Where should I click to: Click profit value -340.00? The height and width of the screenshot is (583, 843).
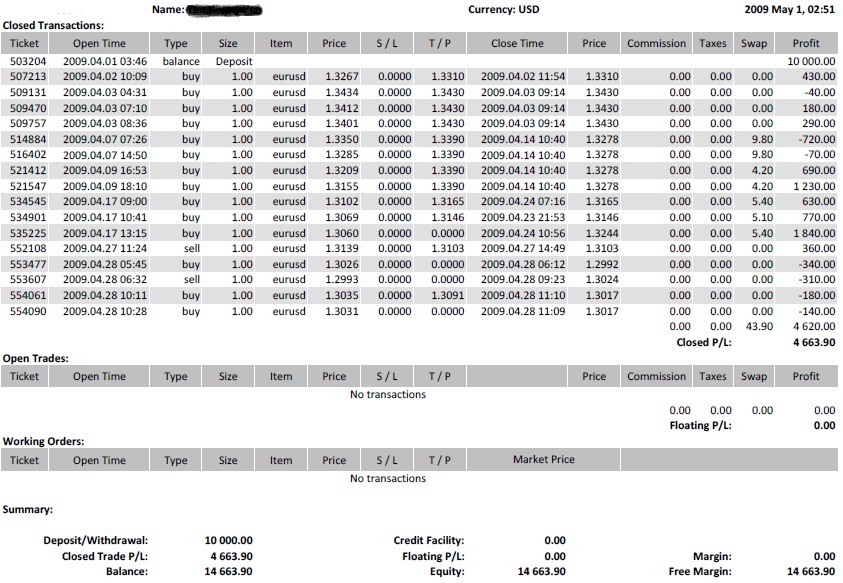[817, 264]
